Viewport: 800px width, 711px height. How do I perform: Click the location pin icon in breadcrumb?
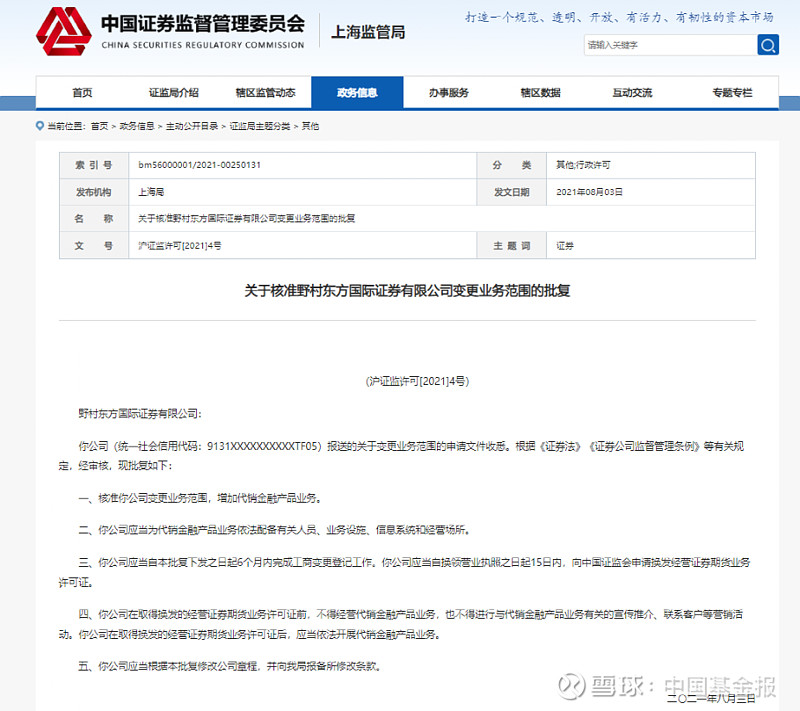(x=40, y=125)
